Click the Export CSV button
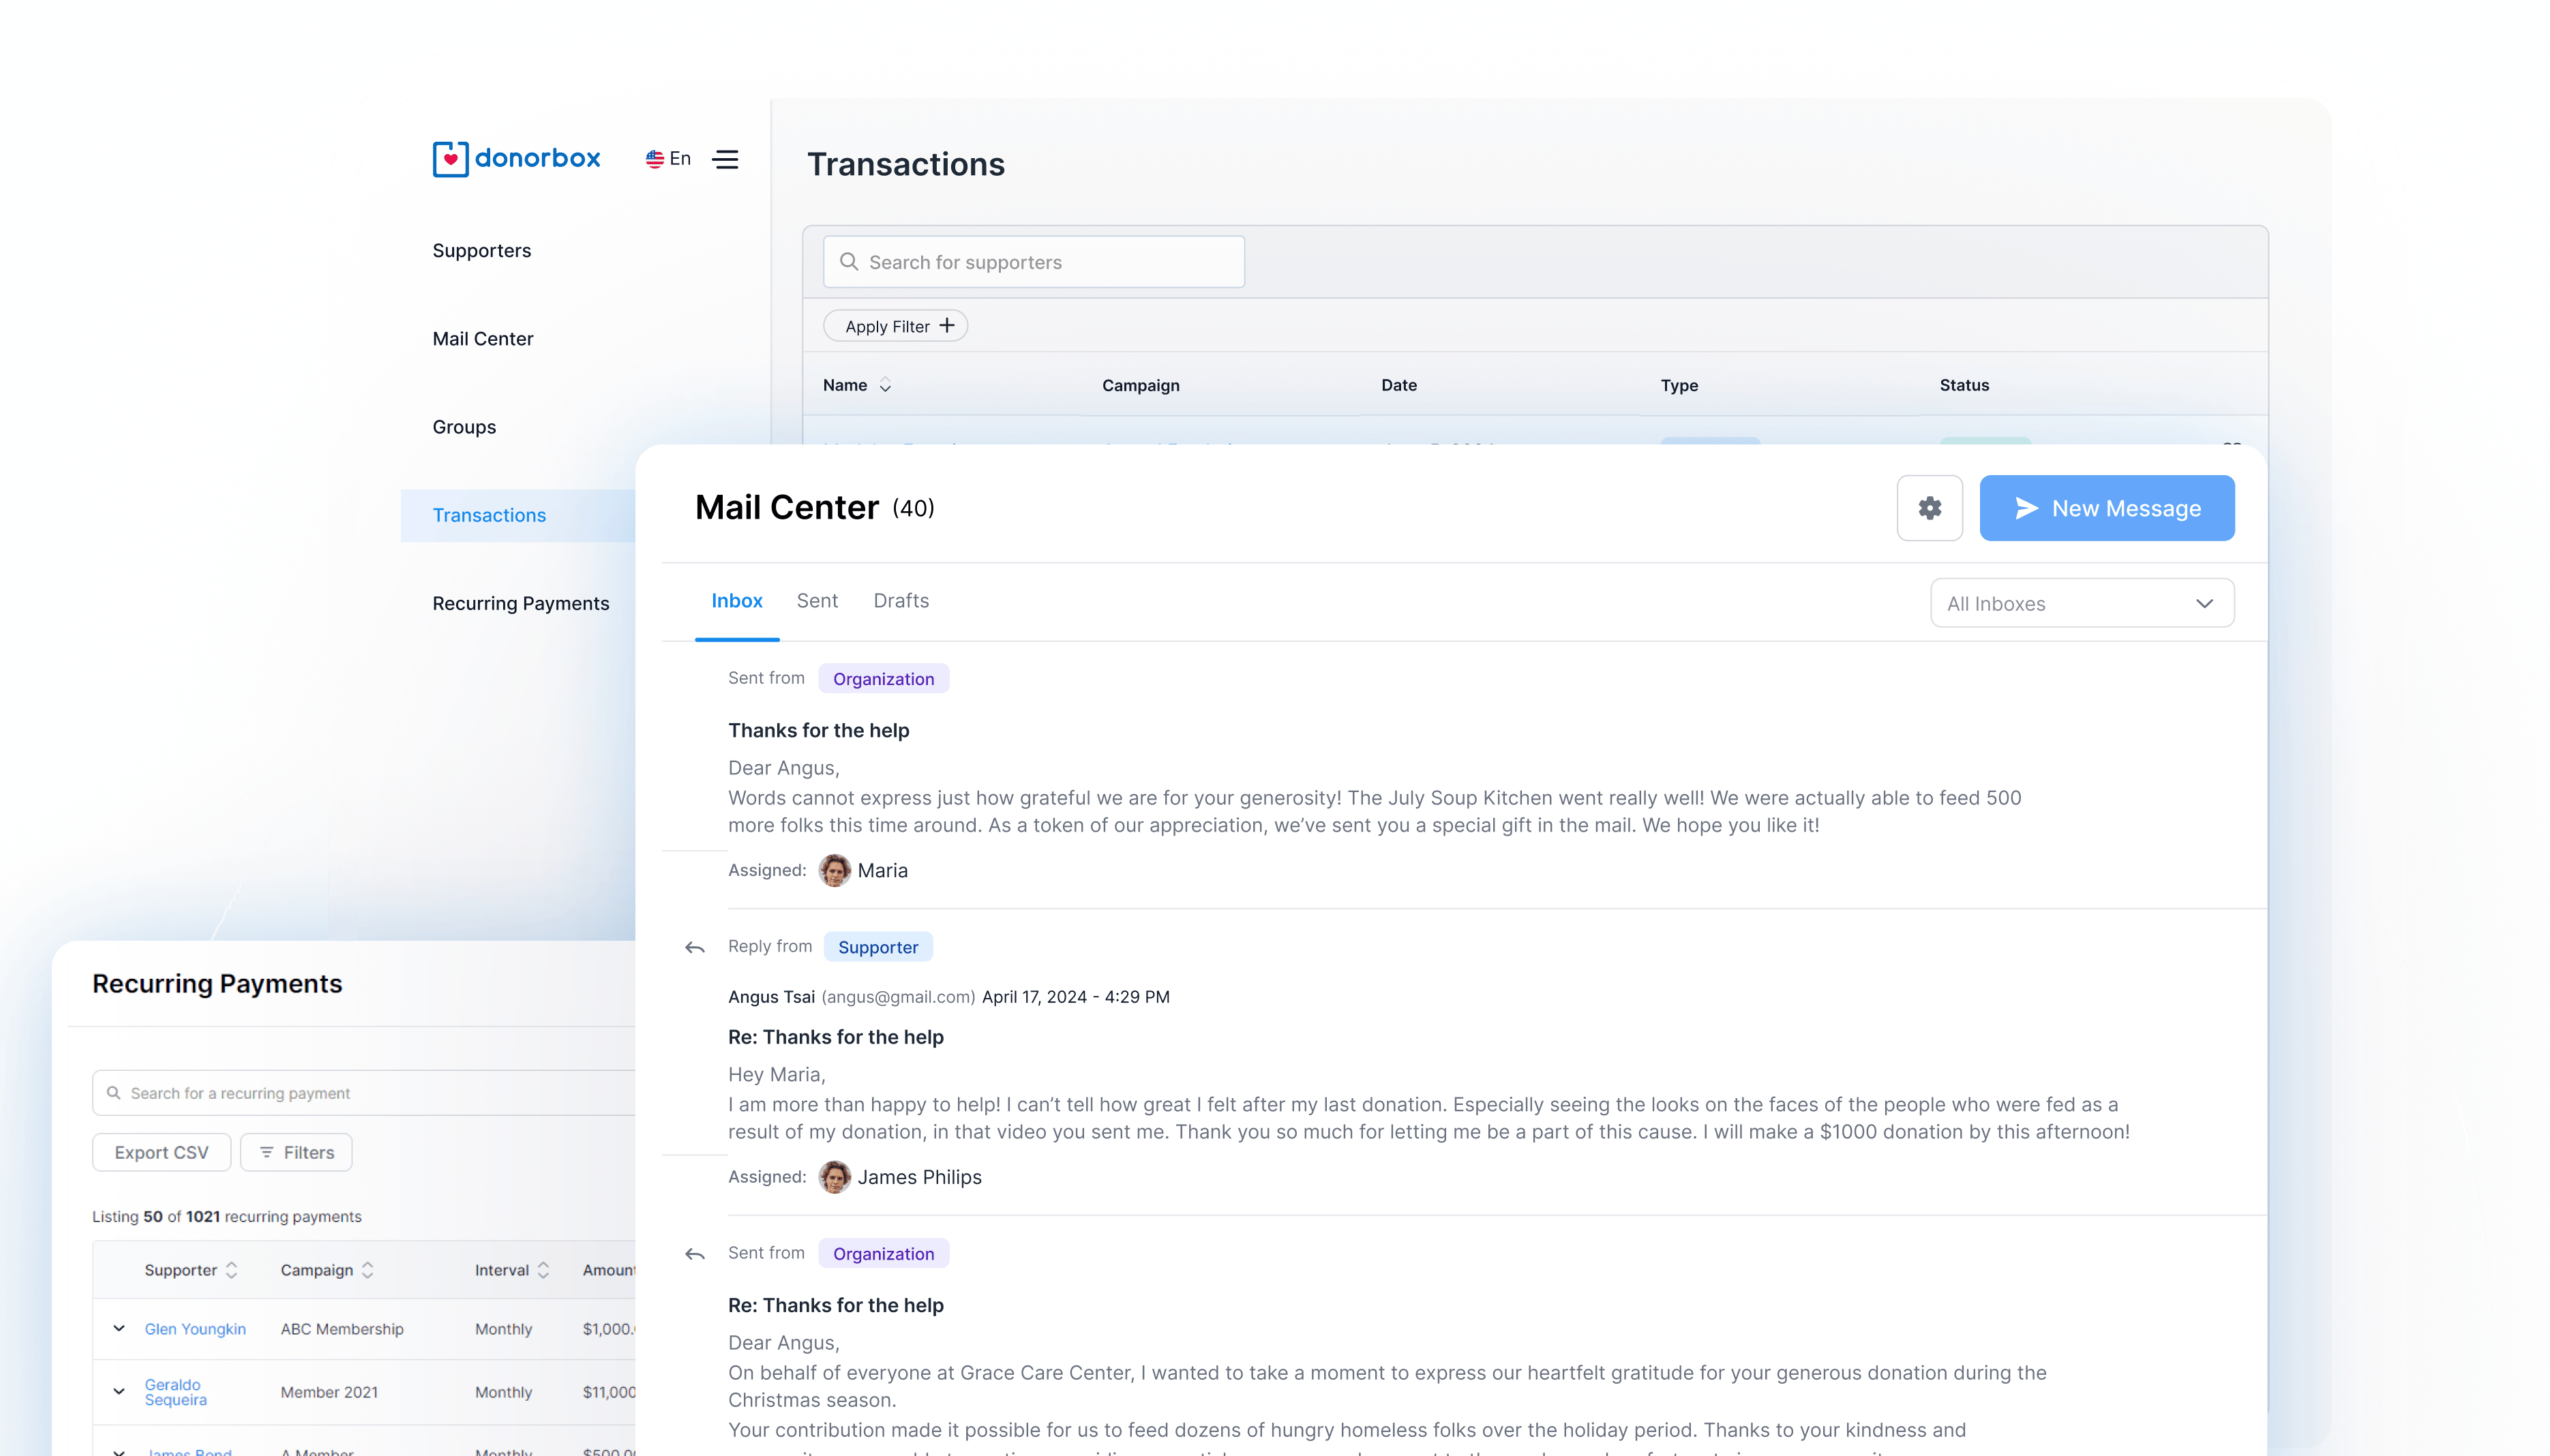 [x=160, y=1151]
